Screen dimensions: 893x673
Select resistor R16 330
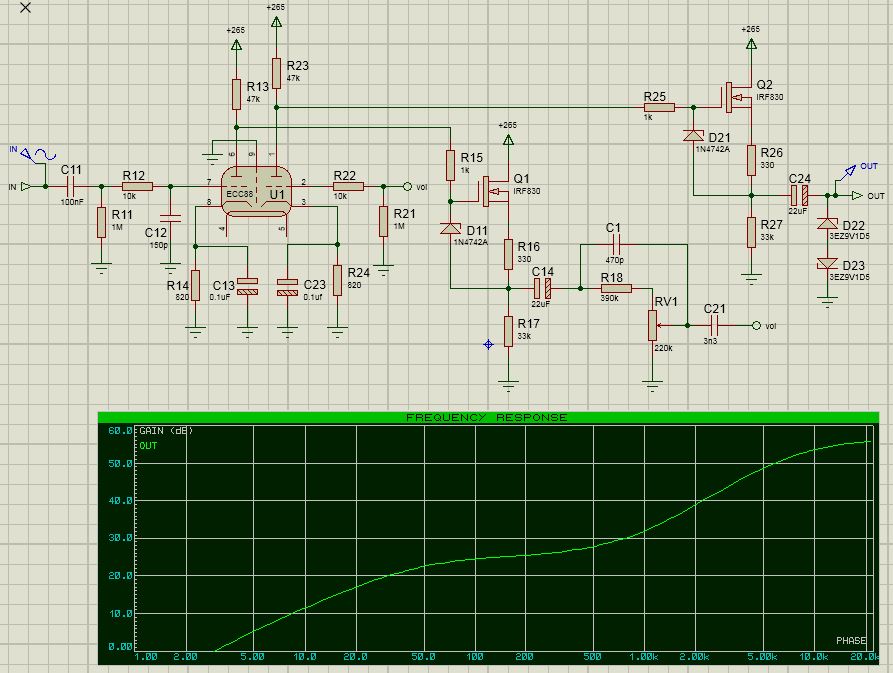(x=509, y=254)
